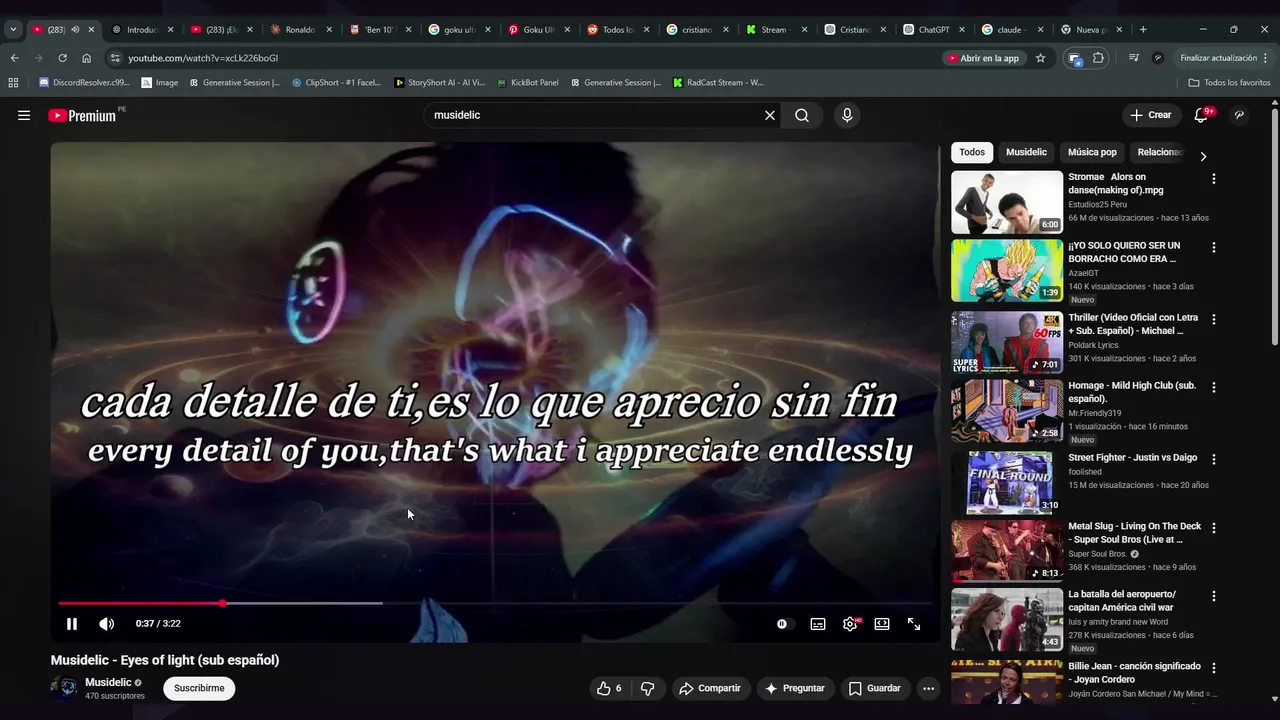Click Suscribirme button
The height and width of the screenshot is (720, 1280).
point(199,688)
